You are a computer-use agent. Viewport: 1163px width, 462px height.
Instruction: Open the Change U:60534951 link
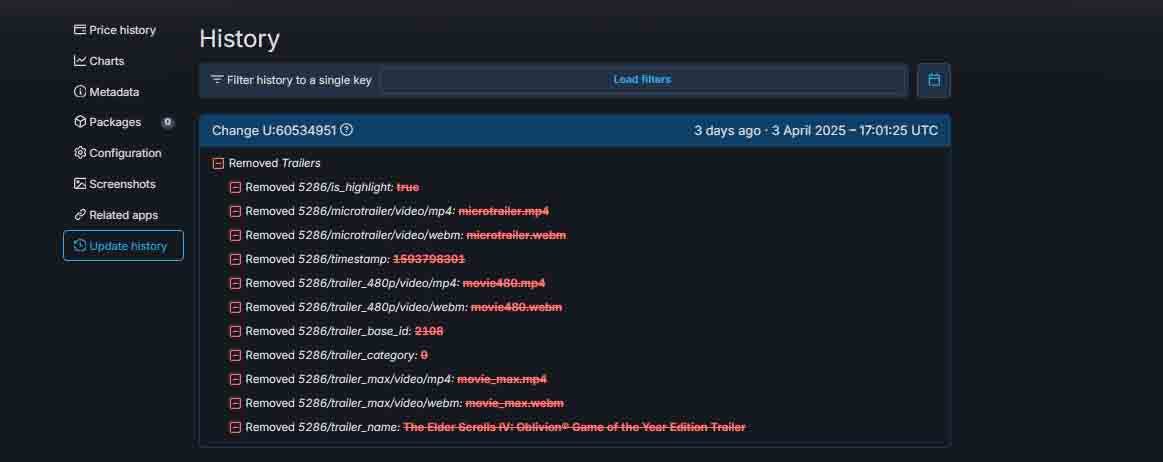coord(274,131)
